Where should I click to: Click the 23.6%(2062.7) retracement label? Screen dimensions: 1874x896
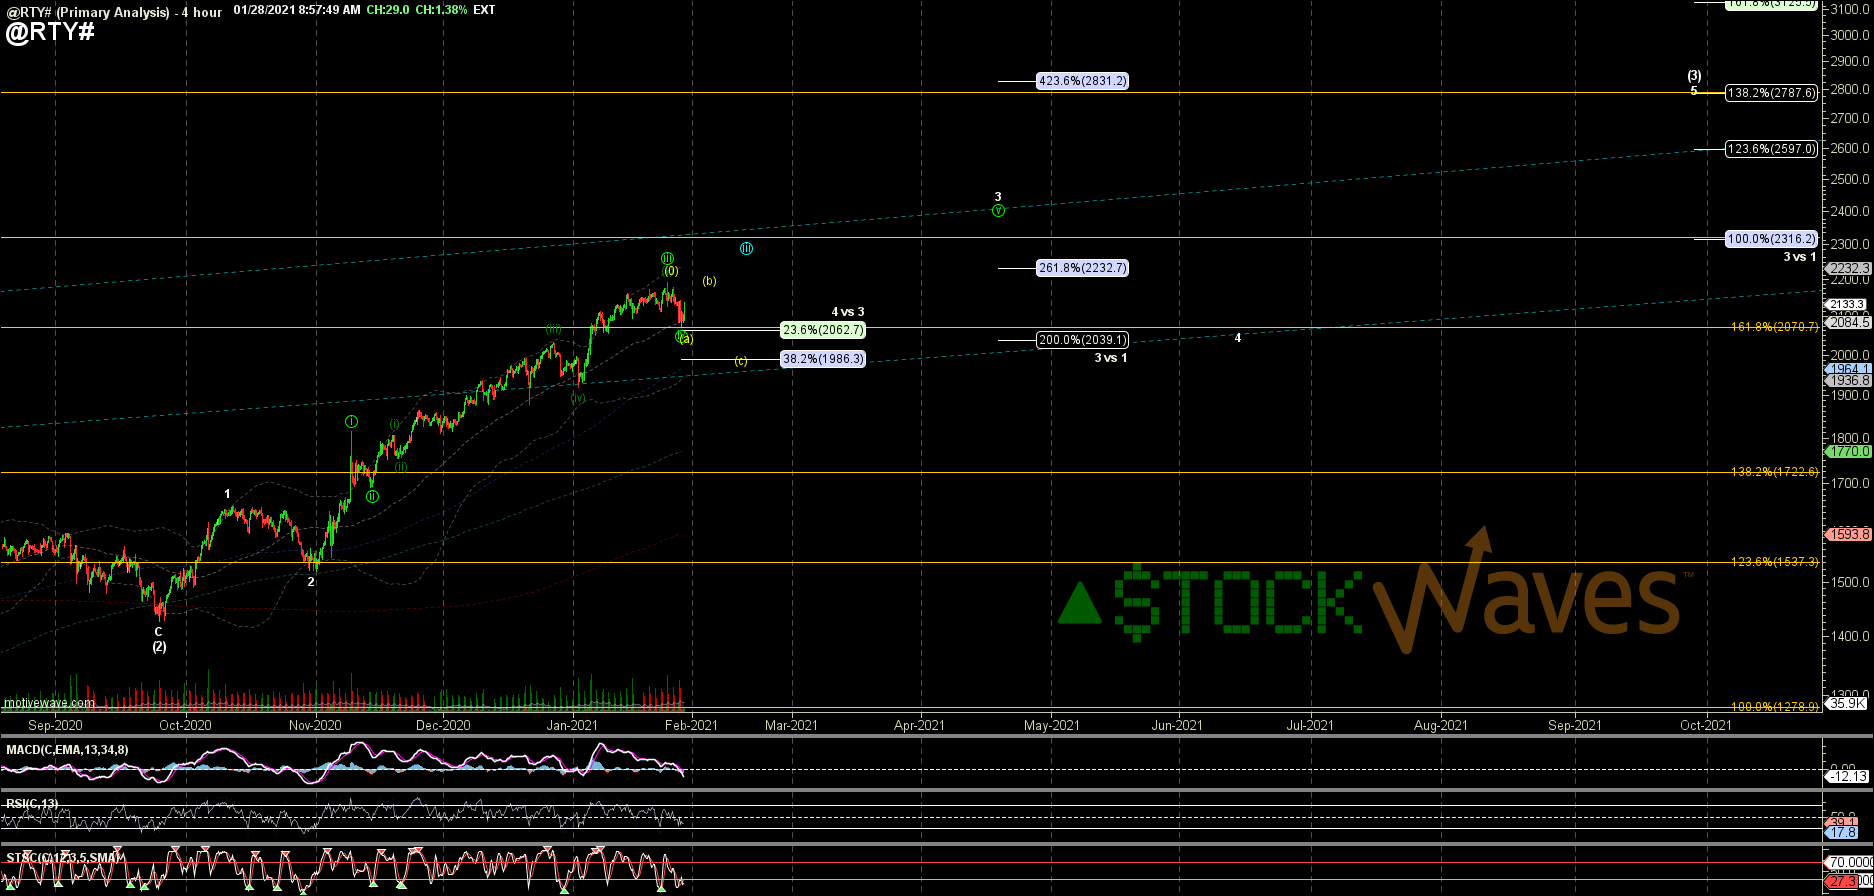[822, 330]
